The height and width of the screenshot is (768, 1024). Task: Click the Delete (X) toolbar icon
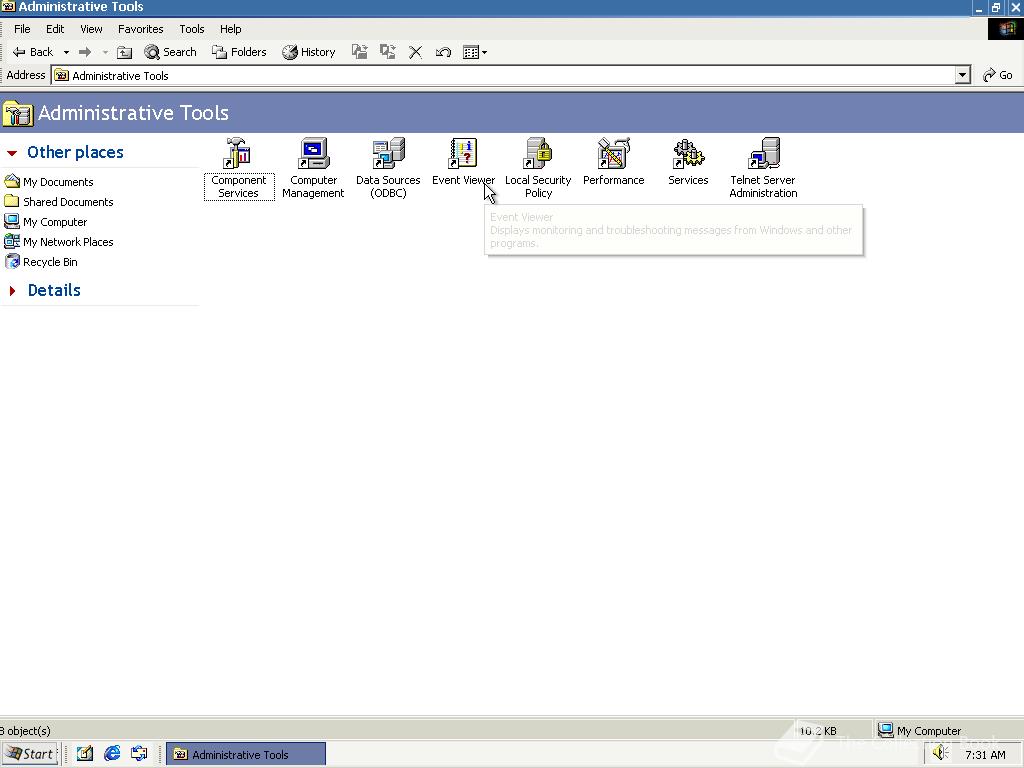pos(415,52)
